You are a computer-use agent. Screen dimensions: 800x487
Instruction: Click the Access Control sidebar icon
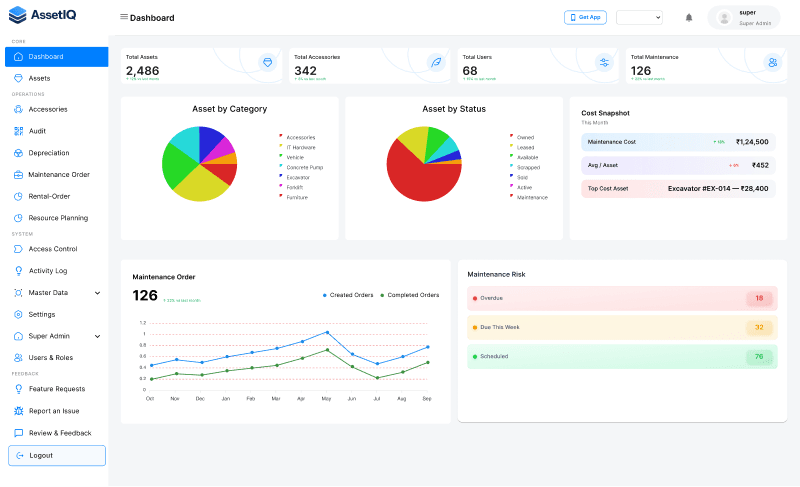coord(18,249)
